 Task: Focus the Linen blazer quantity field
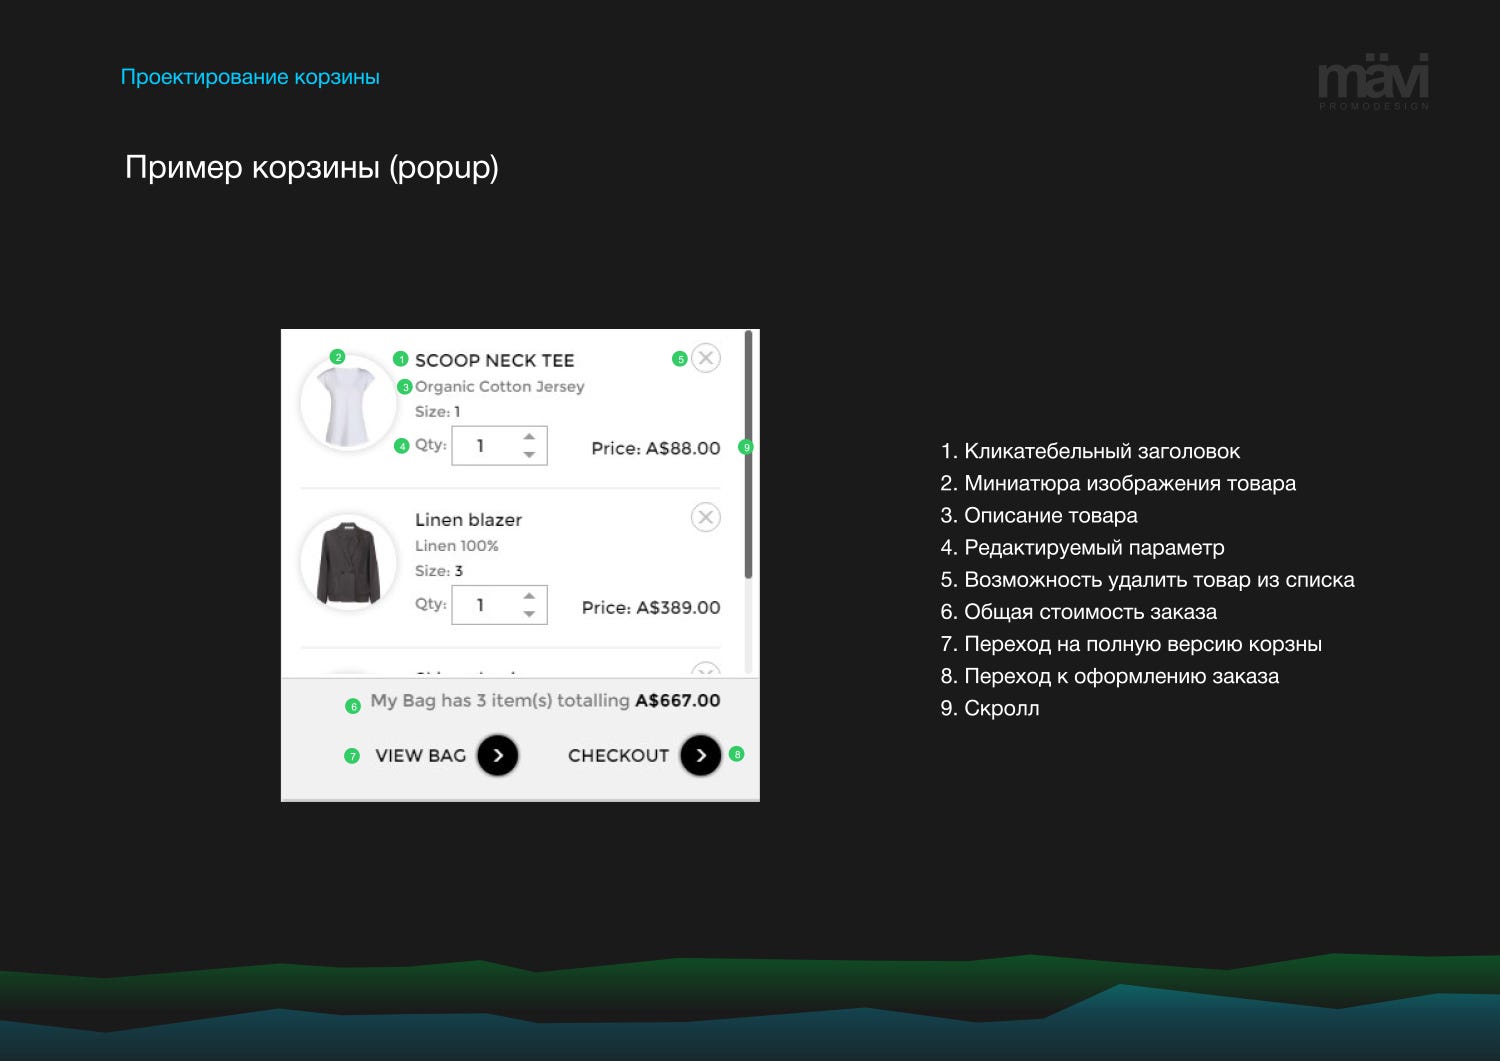(499, 605)
